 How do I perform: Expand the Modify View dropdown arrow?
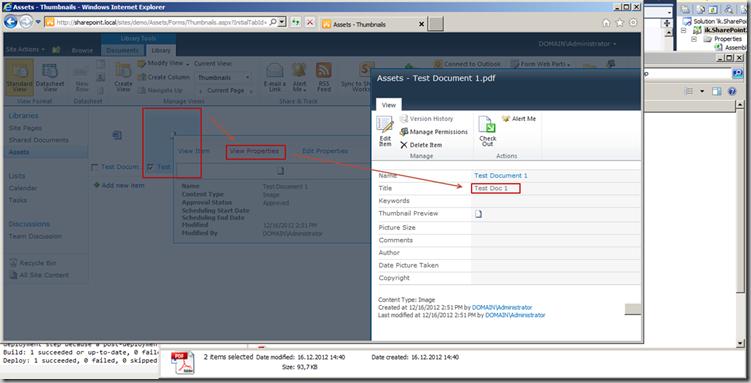pos(188,64)
